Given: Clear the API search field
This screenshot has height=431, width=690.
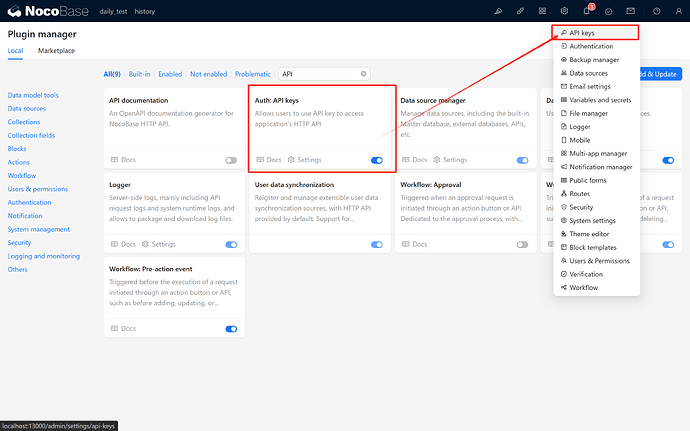Looking at the screenshot, I should (363, 74).
